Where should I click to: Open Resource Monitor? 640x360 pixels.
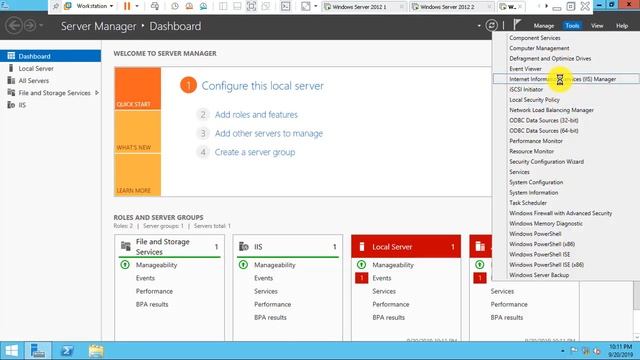pyautogui.click(x=531, y=151)
